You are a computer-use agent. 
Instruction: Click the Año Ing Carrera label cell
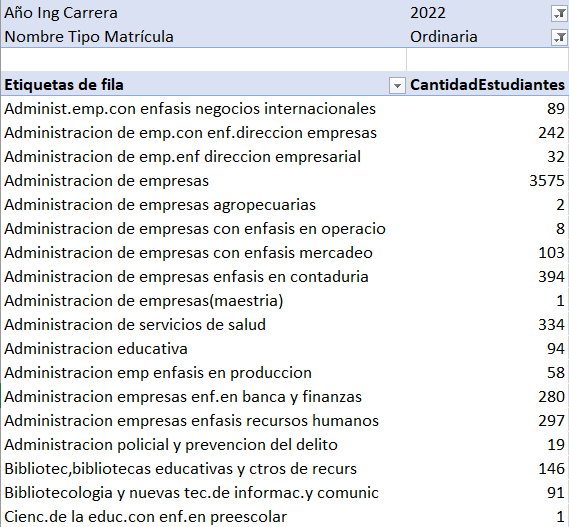coord(204,13)
